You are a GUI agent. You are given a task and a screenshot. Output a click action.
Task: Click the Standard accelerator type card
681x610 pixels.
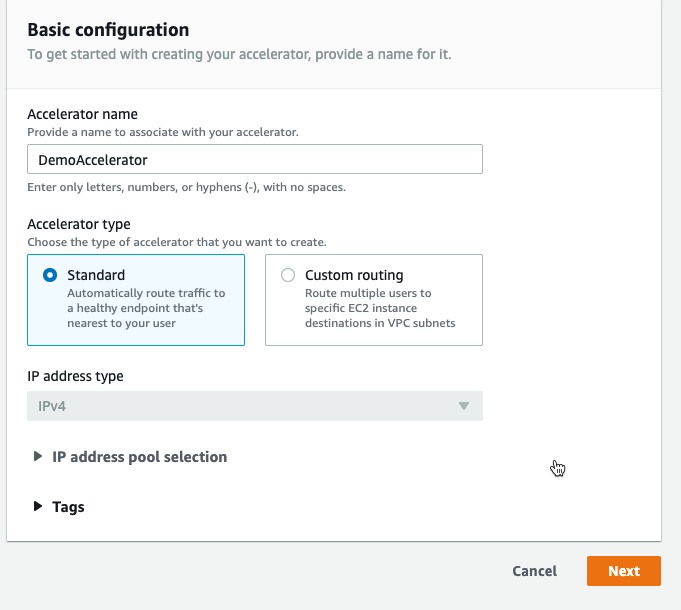point(136,300)
